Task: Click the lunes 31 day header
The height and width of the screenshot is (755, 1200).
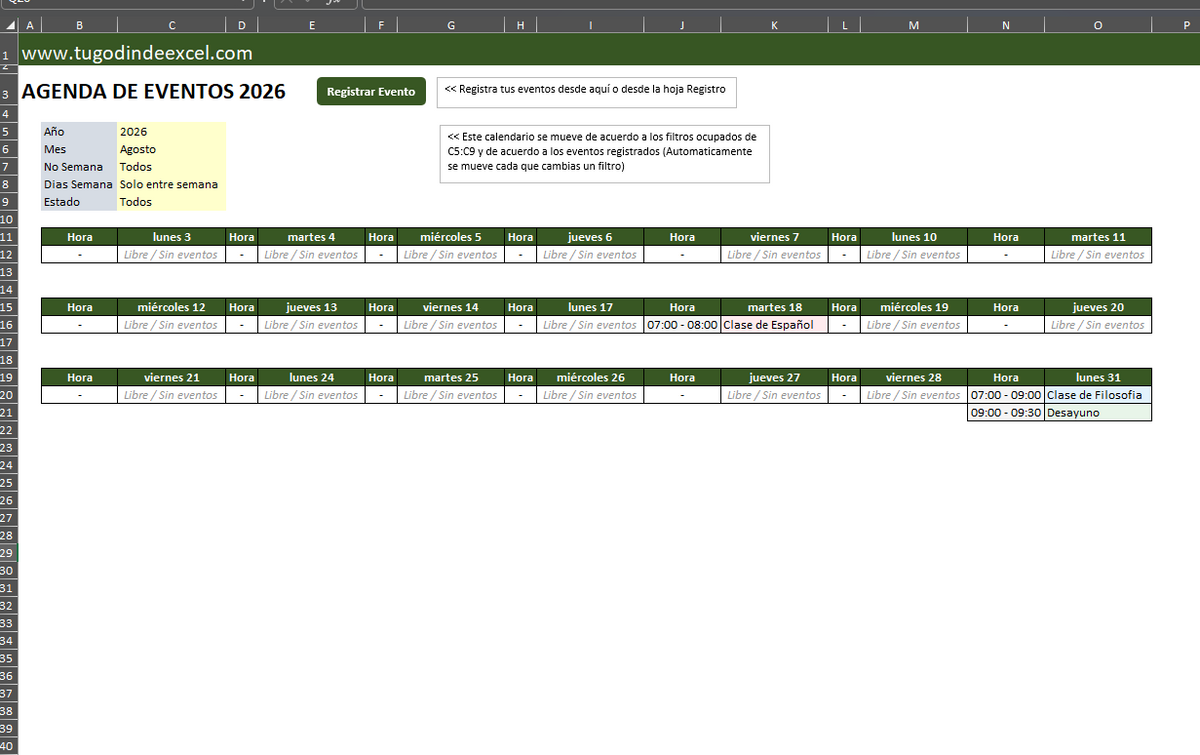Action: (x=1098, y=377)
